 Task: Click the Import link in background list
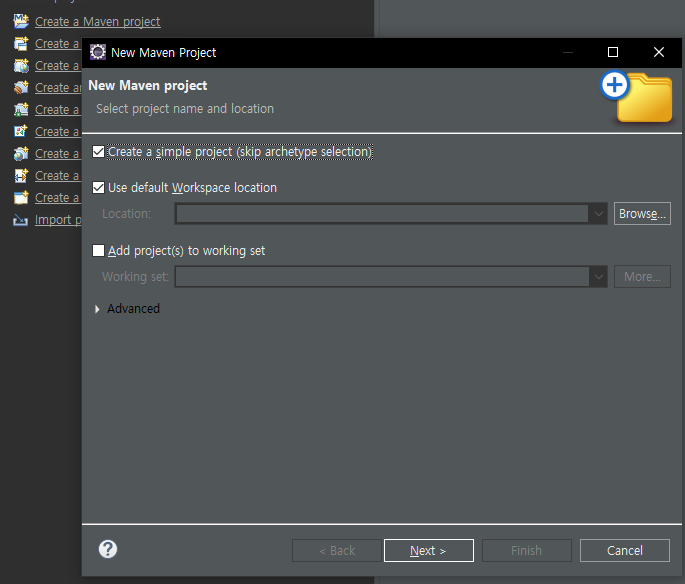click(x=58, y=219)
